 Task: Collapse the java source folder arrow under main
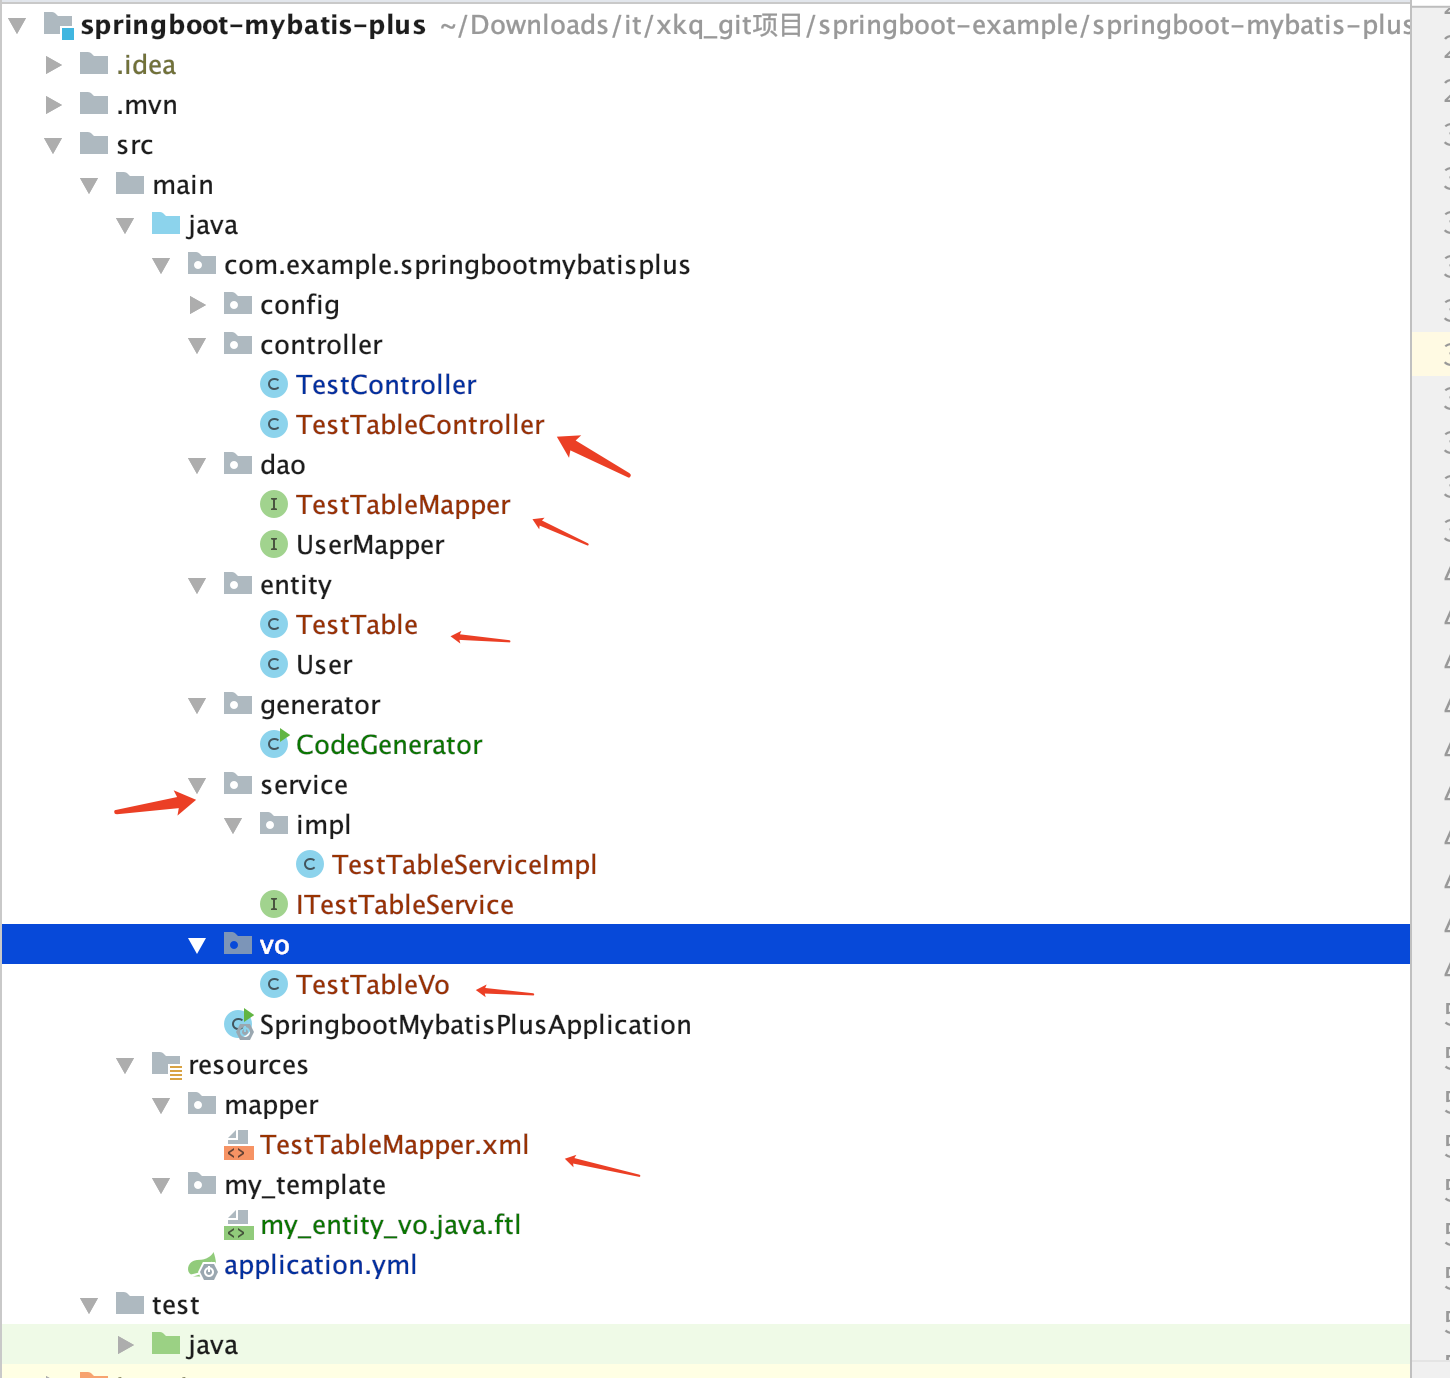coord(126,226)
